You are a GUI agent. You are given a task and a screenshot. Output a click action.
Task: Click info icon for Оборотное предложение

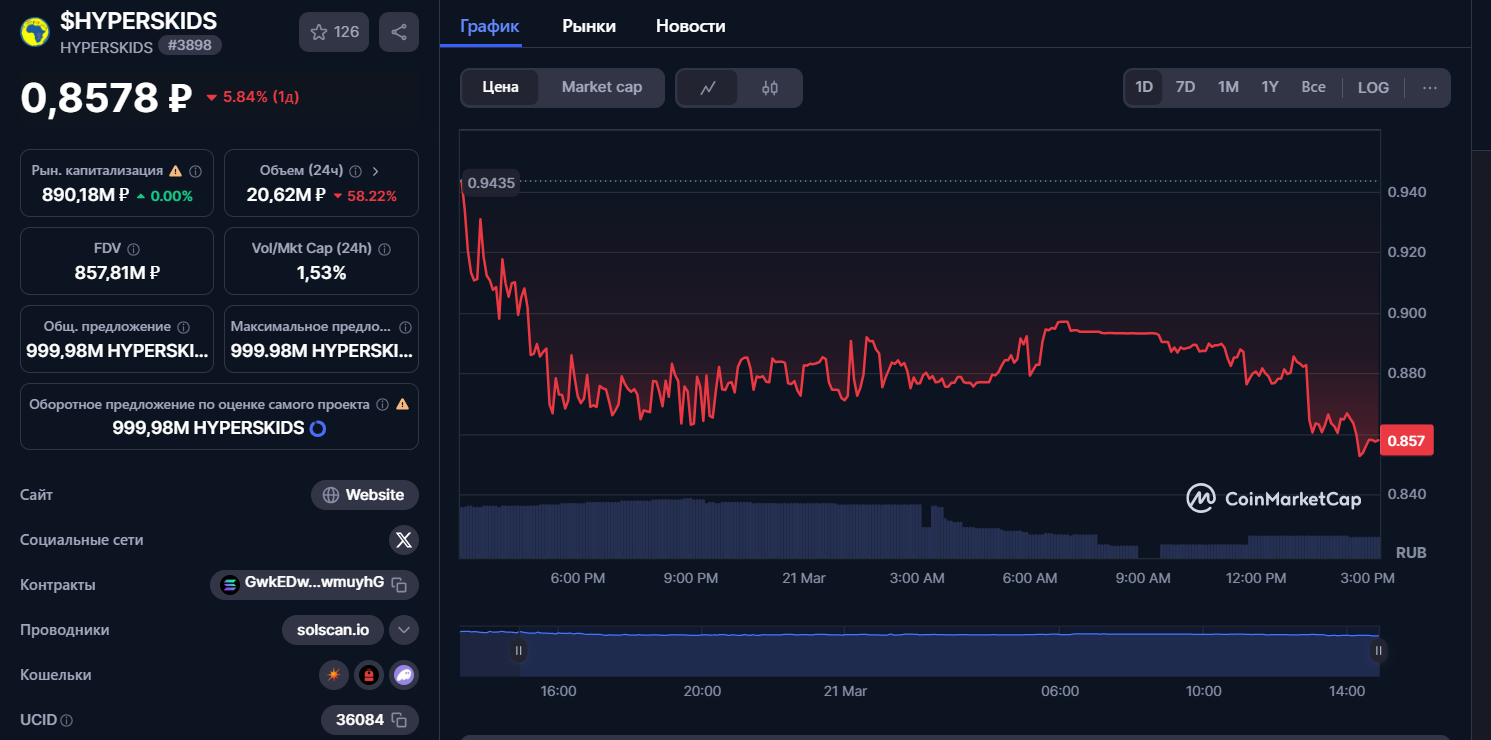[x=381, y=405]
